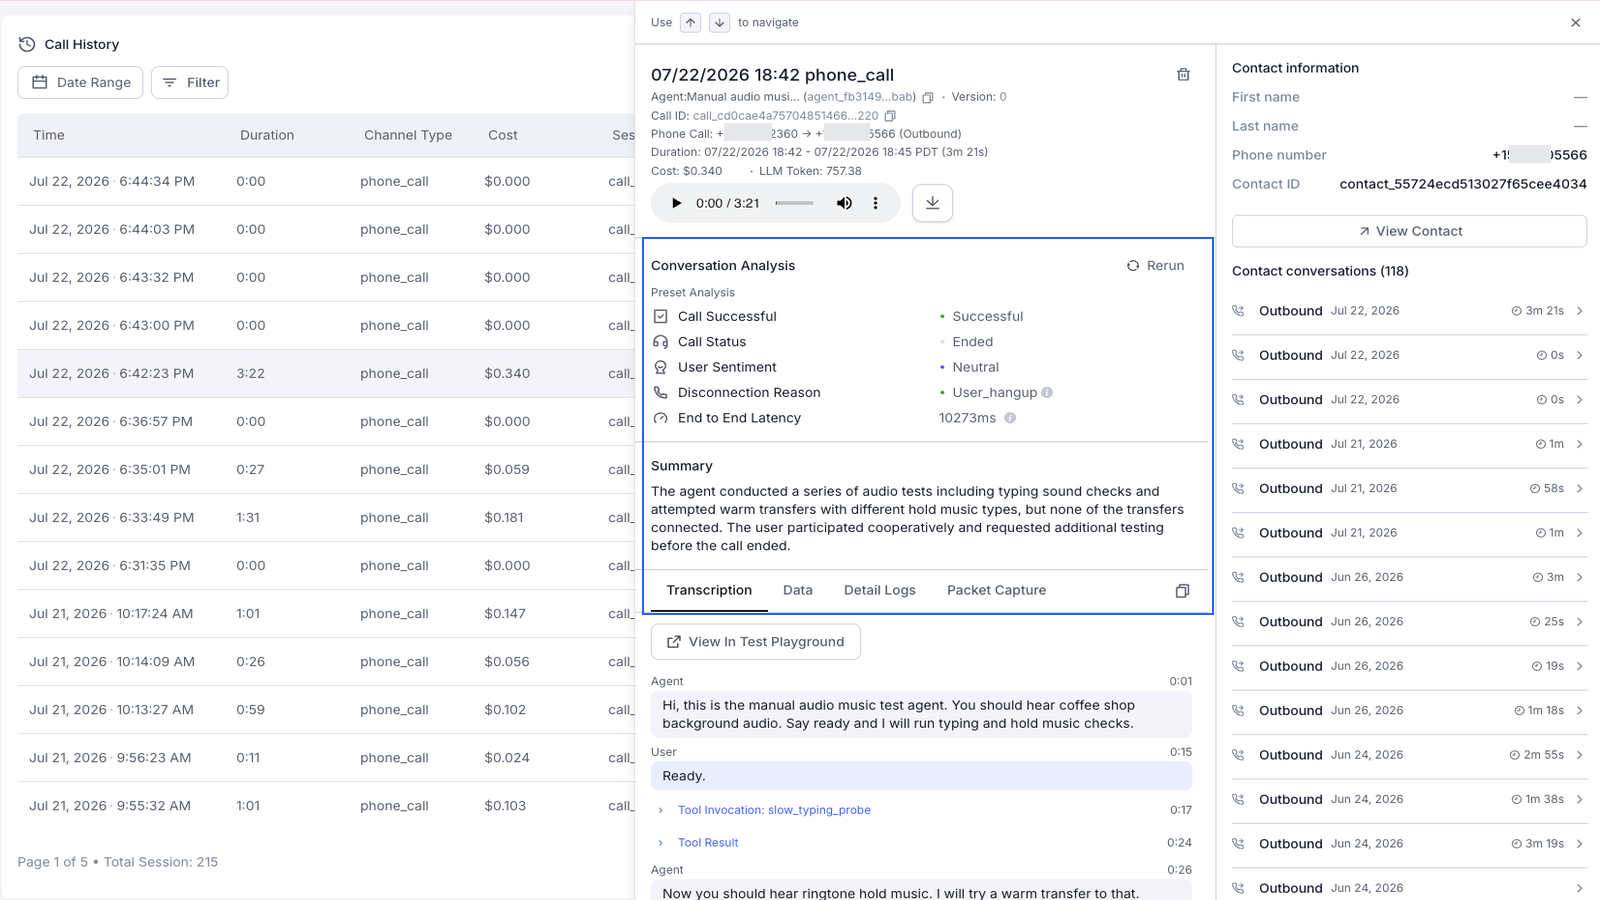Open Outbound Jun 24 2m 55s conversation chevron

tap(1580, 755)
